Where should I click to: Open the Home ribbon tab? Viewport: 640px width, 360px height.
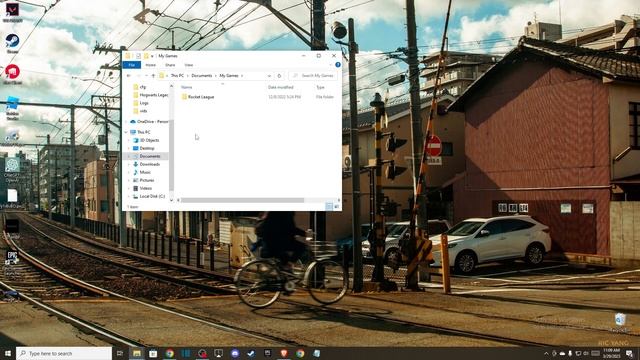[151, 65]
